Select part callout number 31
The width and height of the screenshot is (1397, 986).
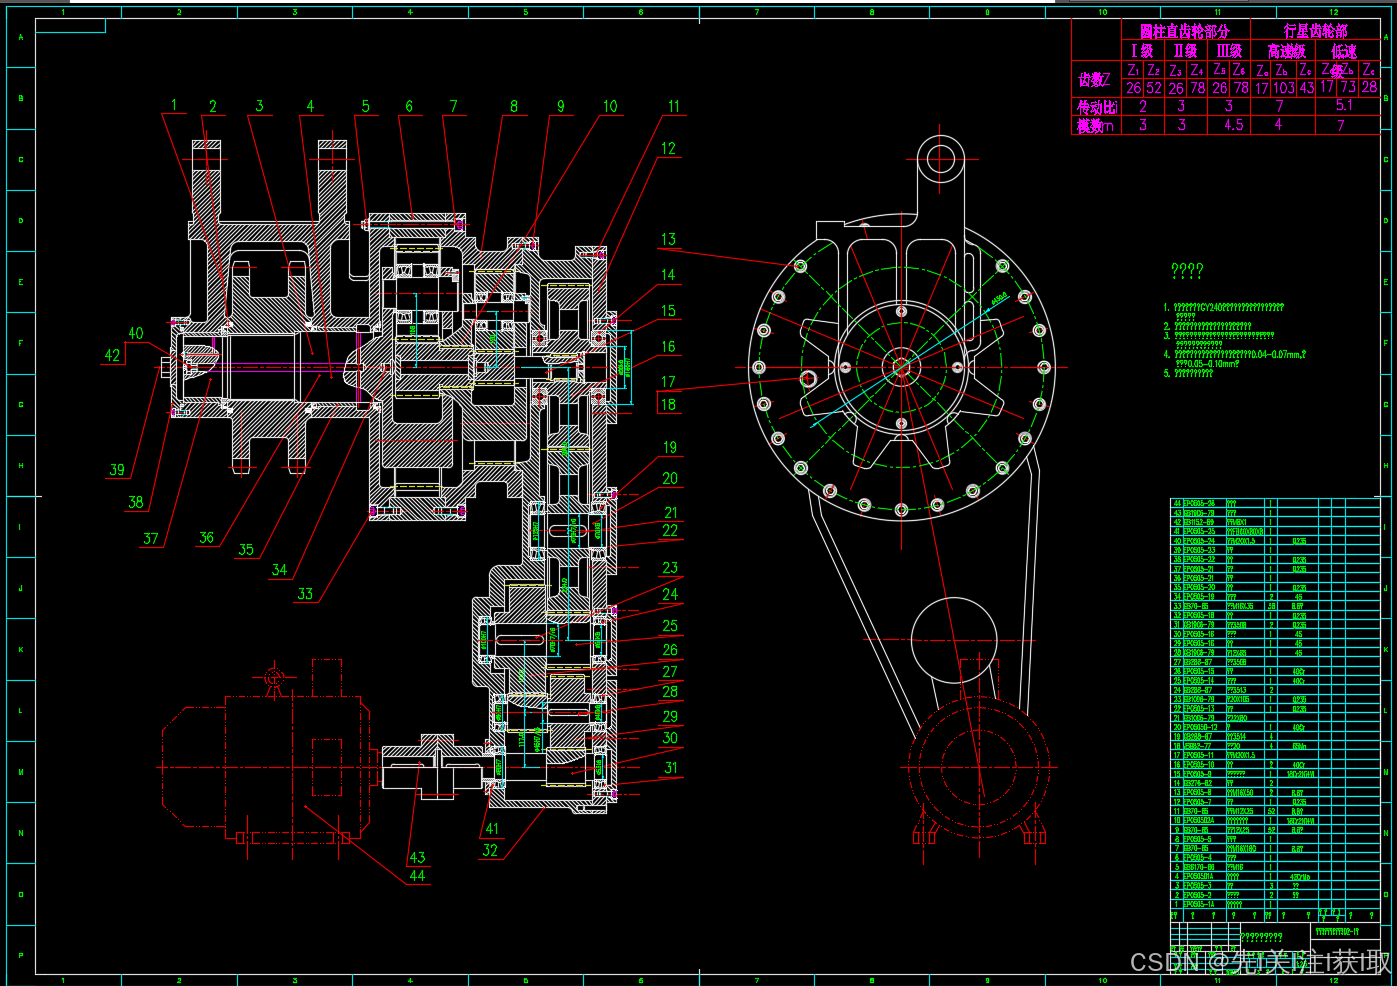point(670,769)
